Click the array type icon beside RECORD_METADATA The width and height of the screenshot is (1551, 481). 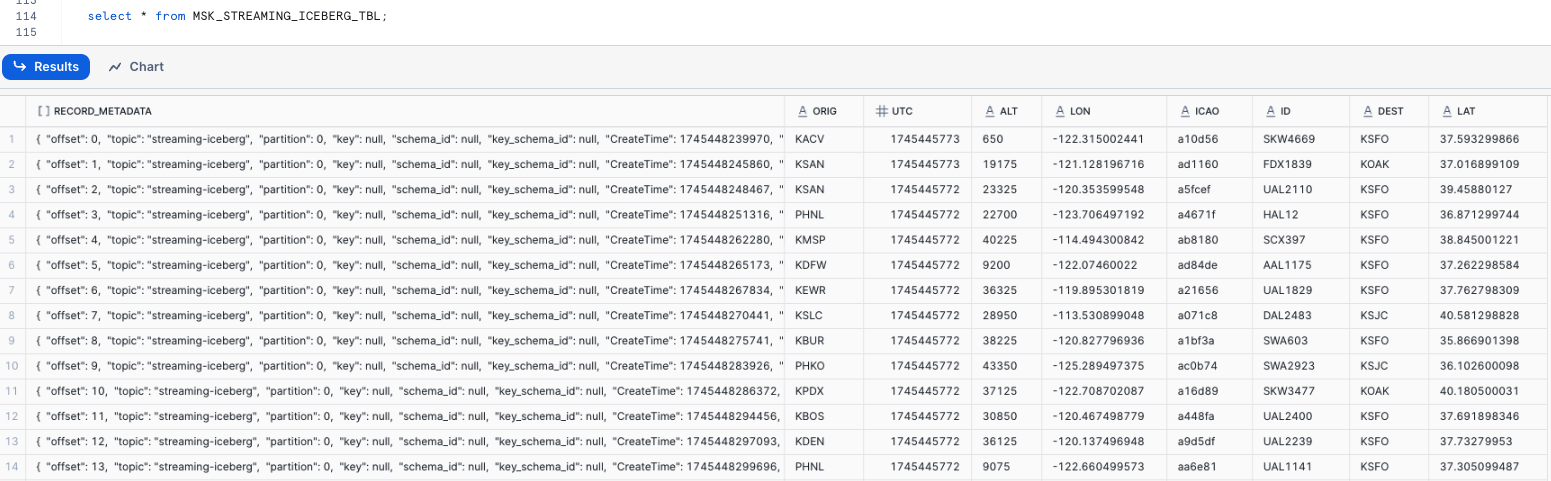[43, 111]
